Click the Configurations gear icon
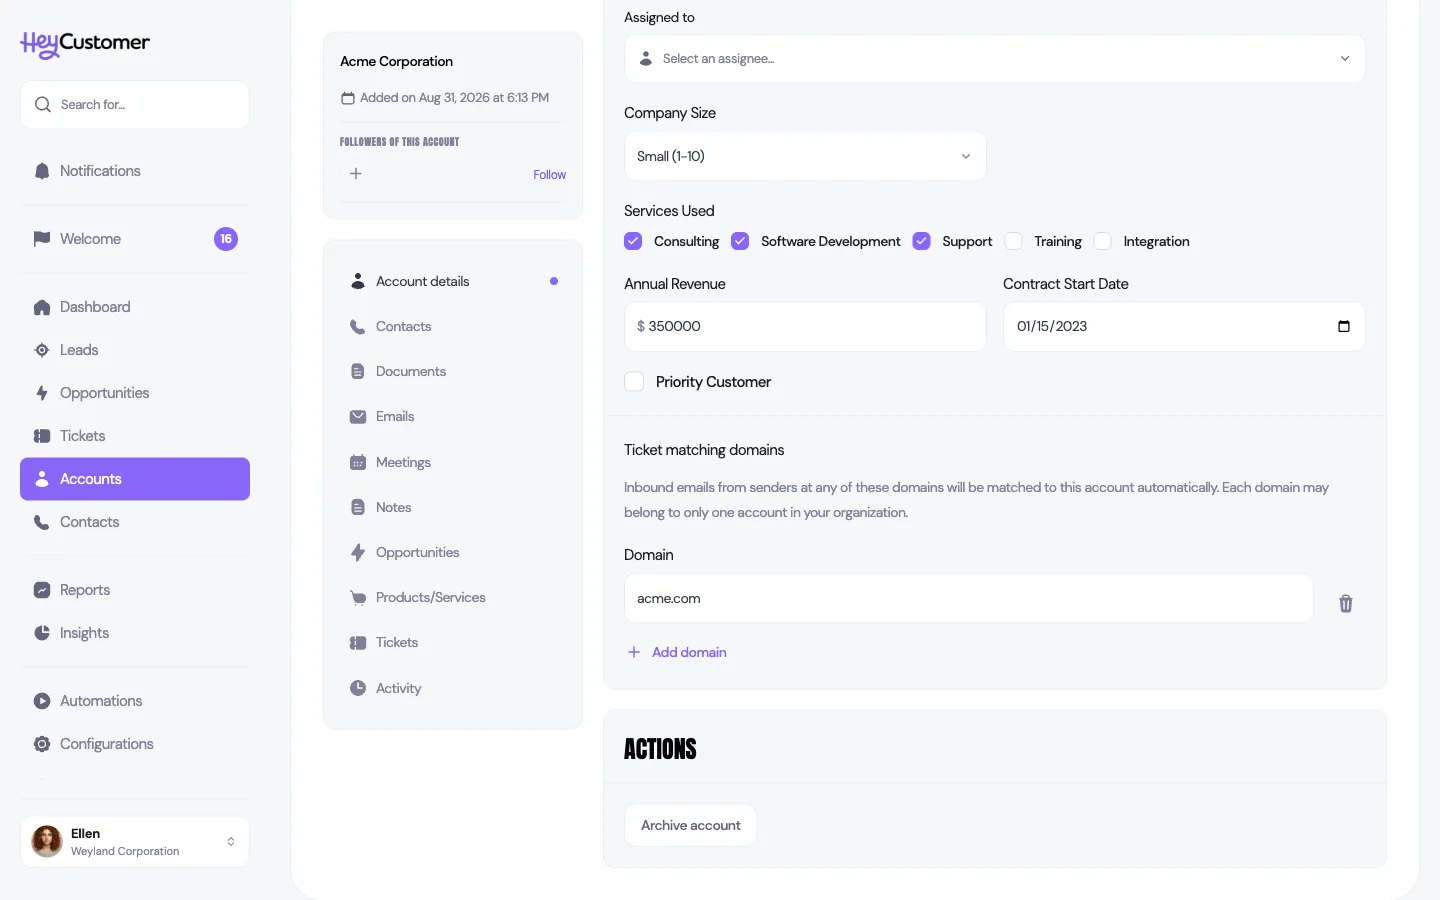 coord(42,744)
